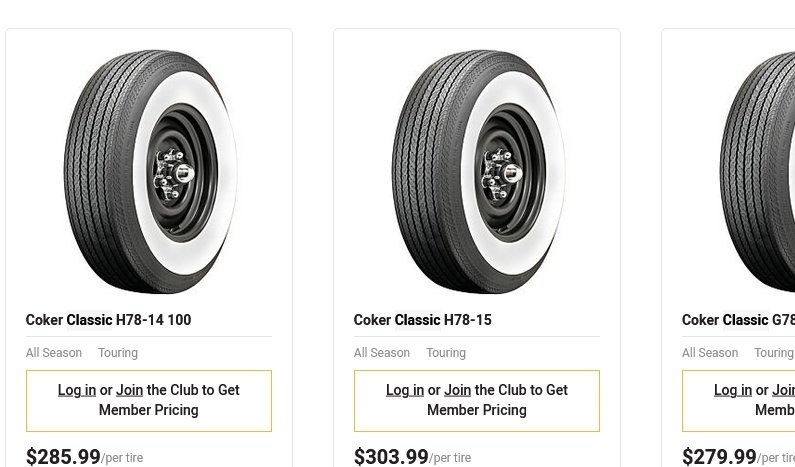Open the Coker Classic H78-14 100 product title
795x467 pixels.
[x=108, y=320]
